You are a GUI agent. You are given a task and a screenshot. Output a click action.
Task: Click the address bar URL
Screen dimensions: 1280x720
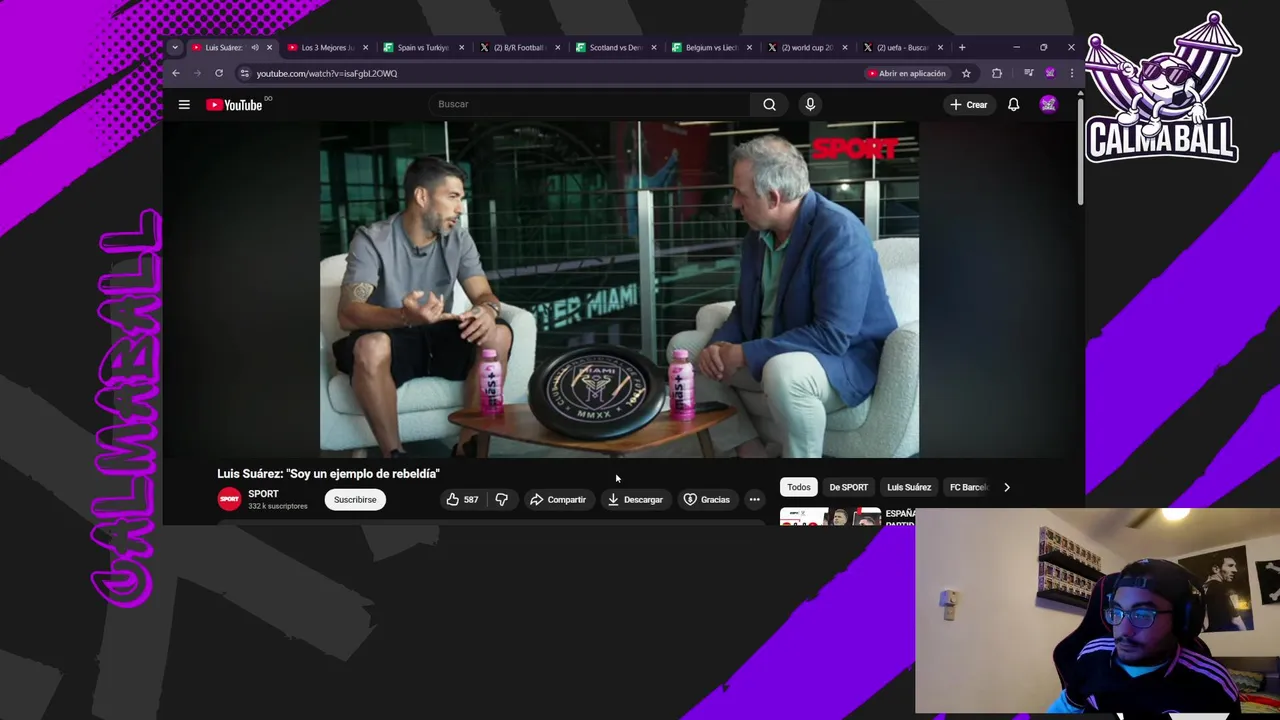[x=327, y=73]
